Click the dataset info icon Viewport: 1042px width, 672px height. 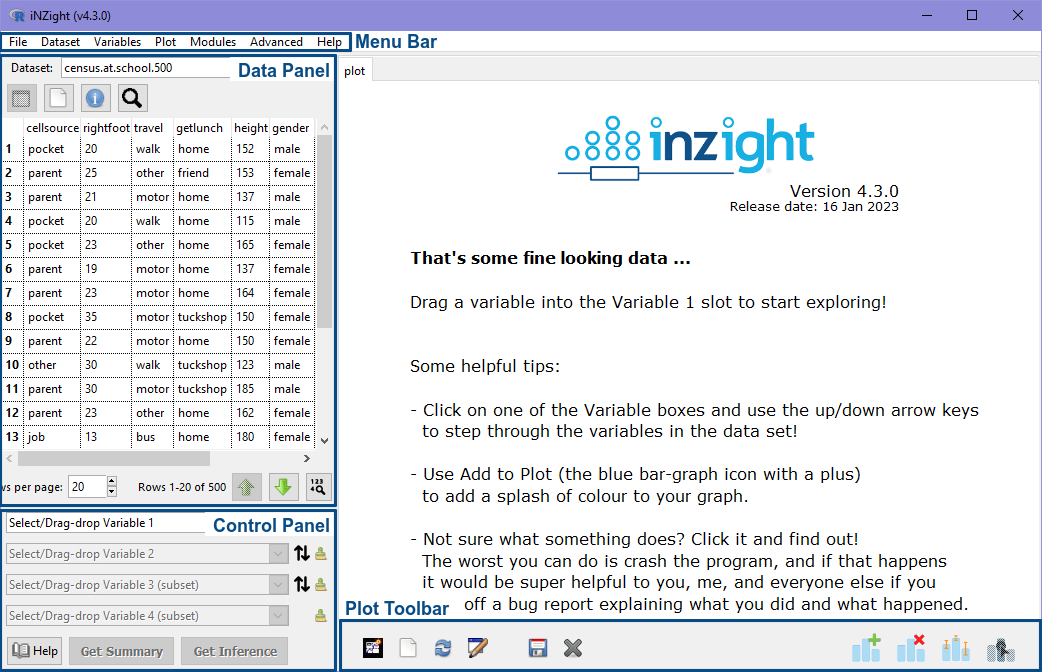[94, 98]
